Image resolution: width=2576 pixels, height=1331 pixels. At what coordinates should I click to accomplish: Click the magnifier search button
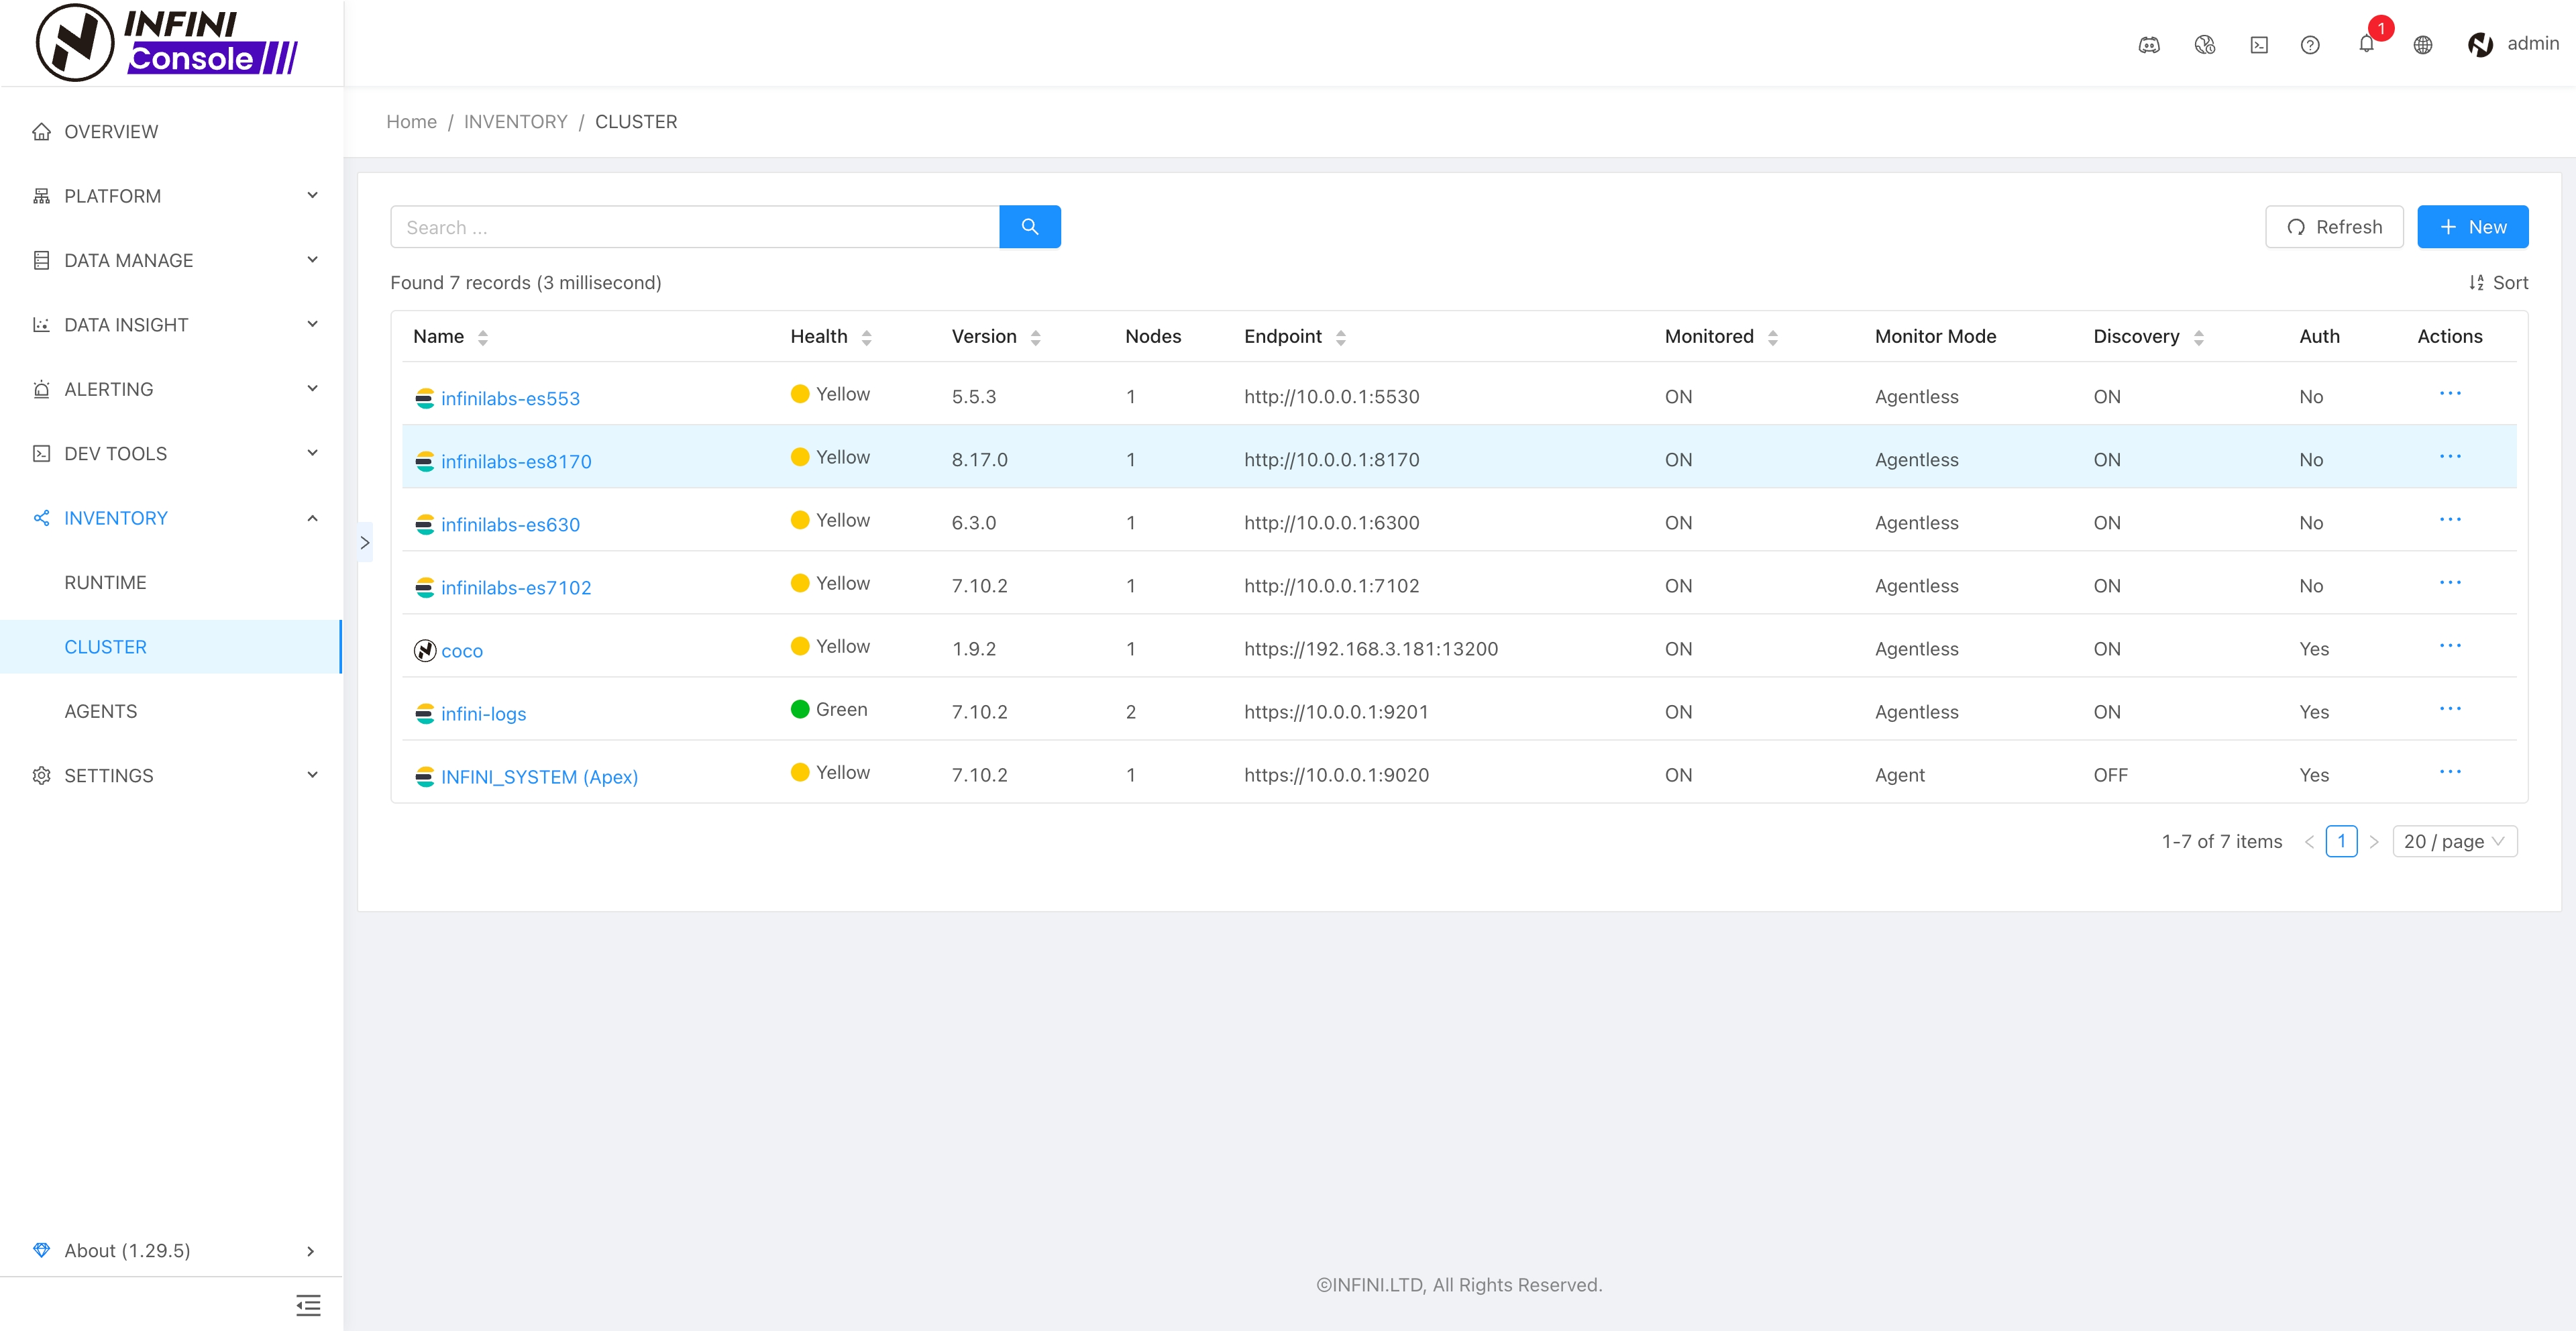tap(1029, 227)
